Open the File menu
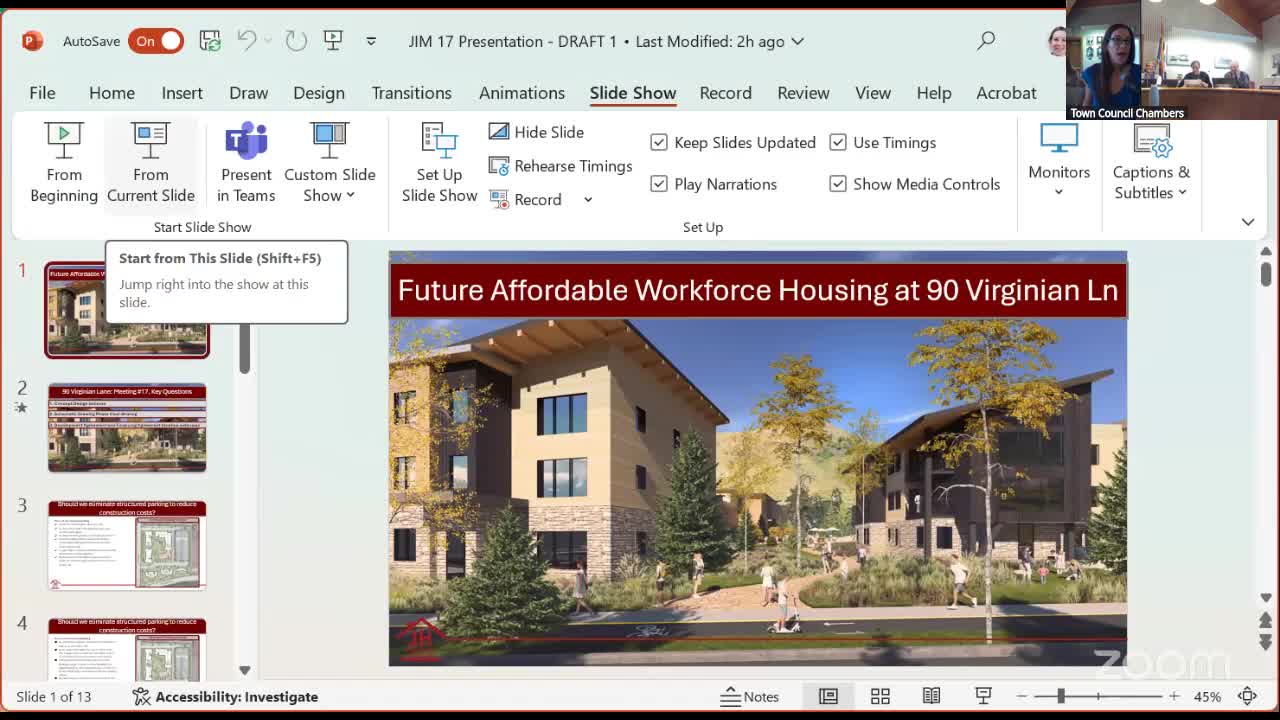 [x=42, y=93]
